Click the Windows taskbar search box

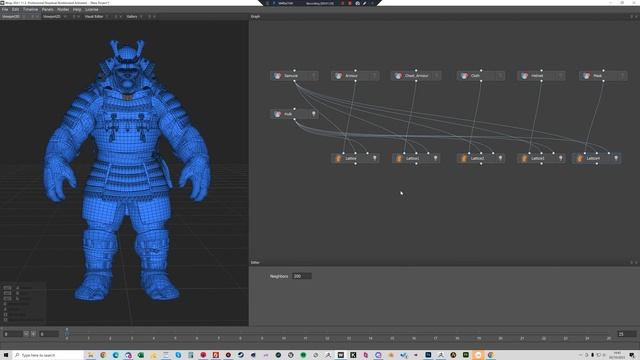tap(47, 355)
